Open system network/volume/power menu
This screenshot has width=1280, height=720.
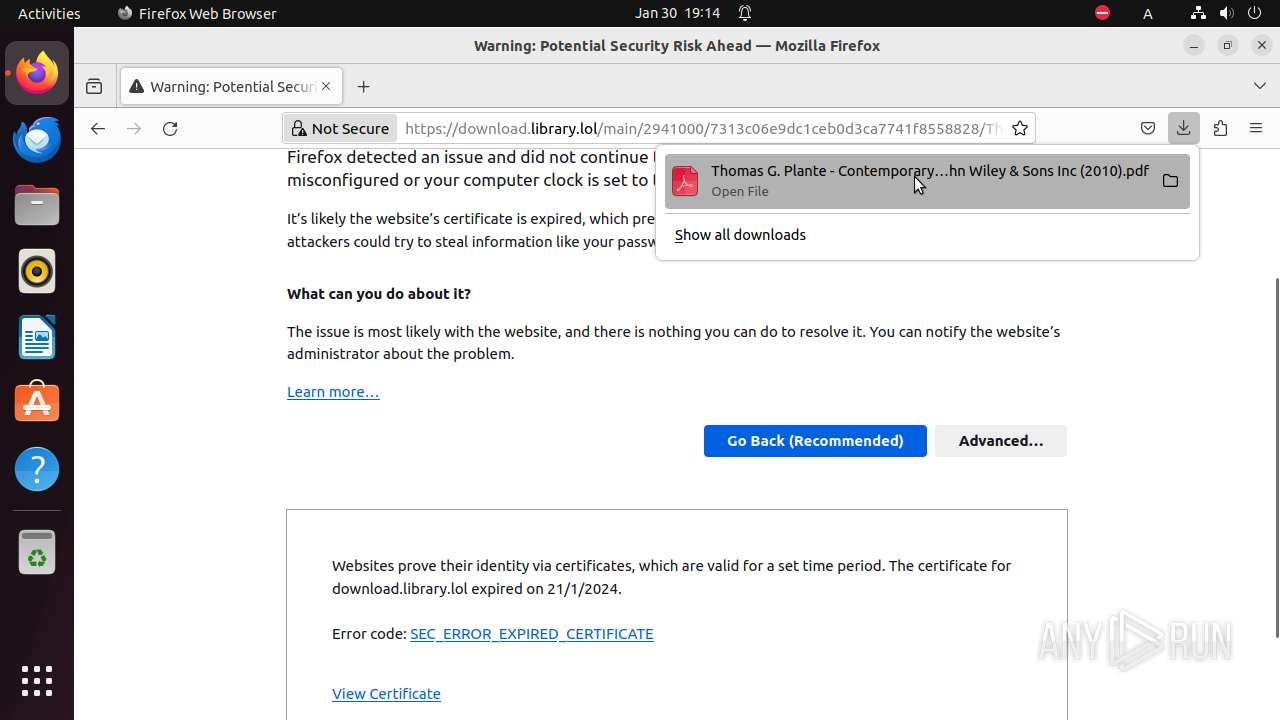1226,13
